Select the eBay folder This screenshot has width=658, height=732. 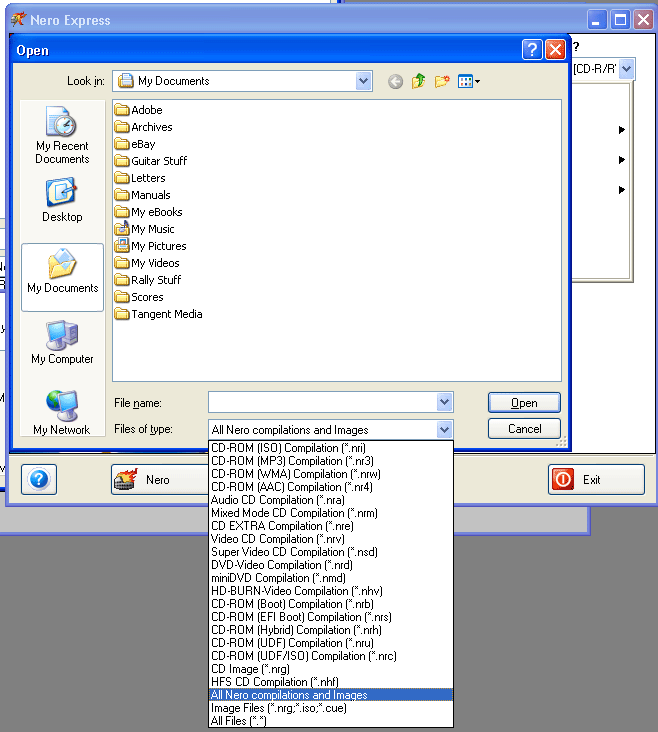(x=135, y=144)
